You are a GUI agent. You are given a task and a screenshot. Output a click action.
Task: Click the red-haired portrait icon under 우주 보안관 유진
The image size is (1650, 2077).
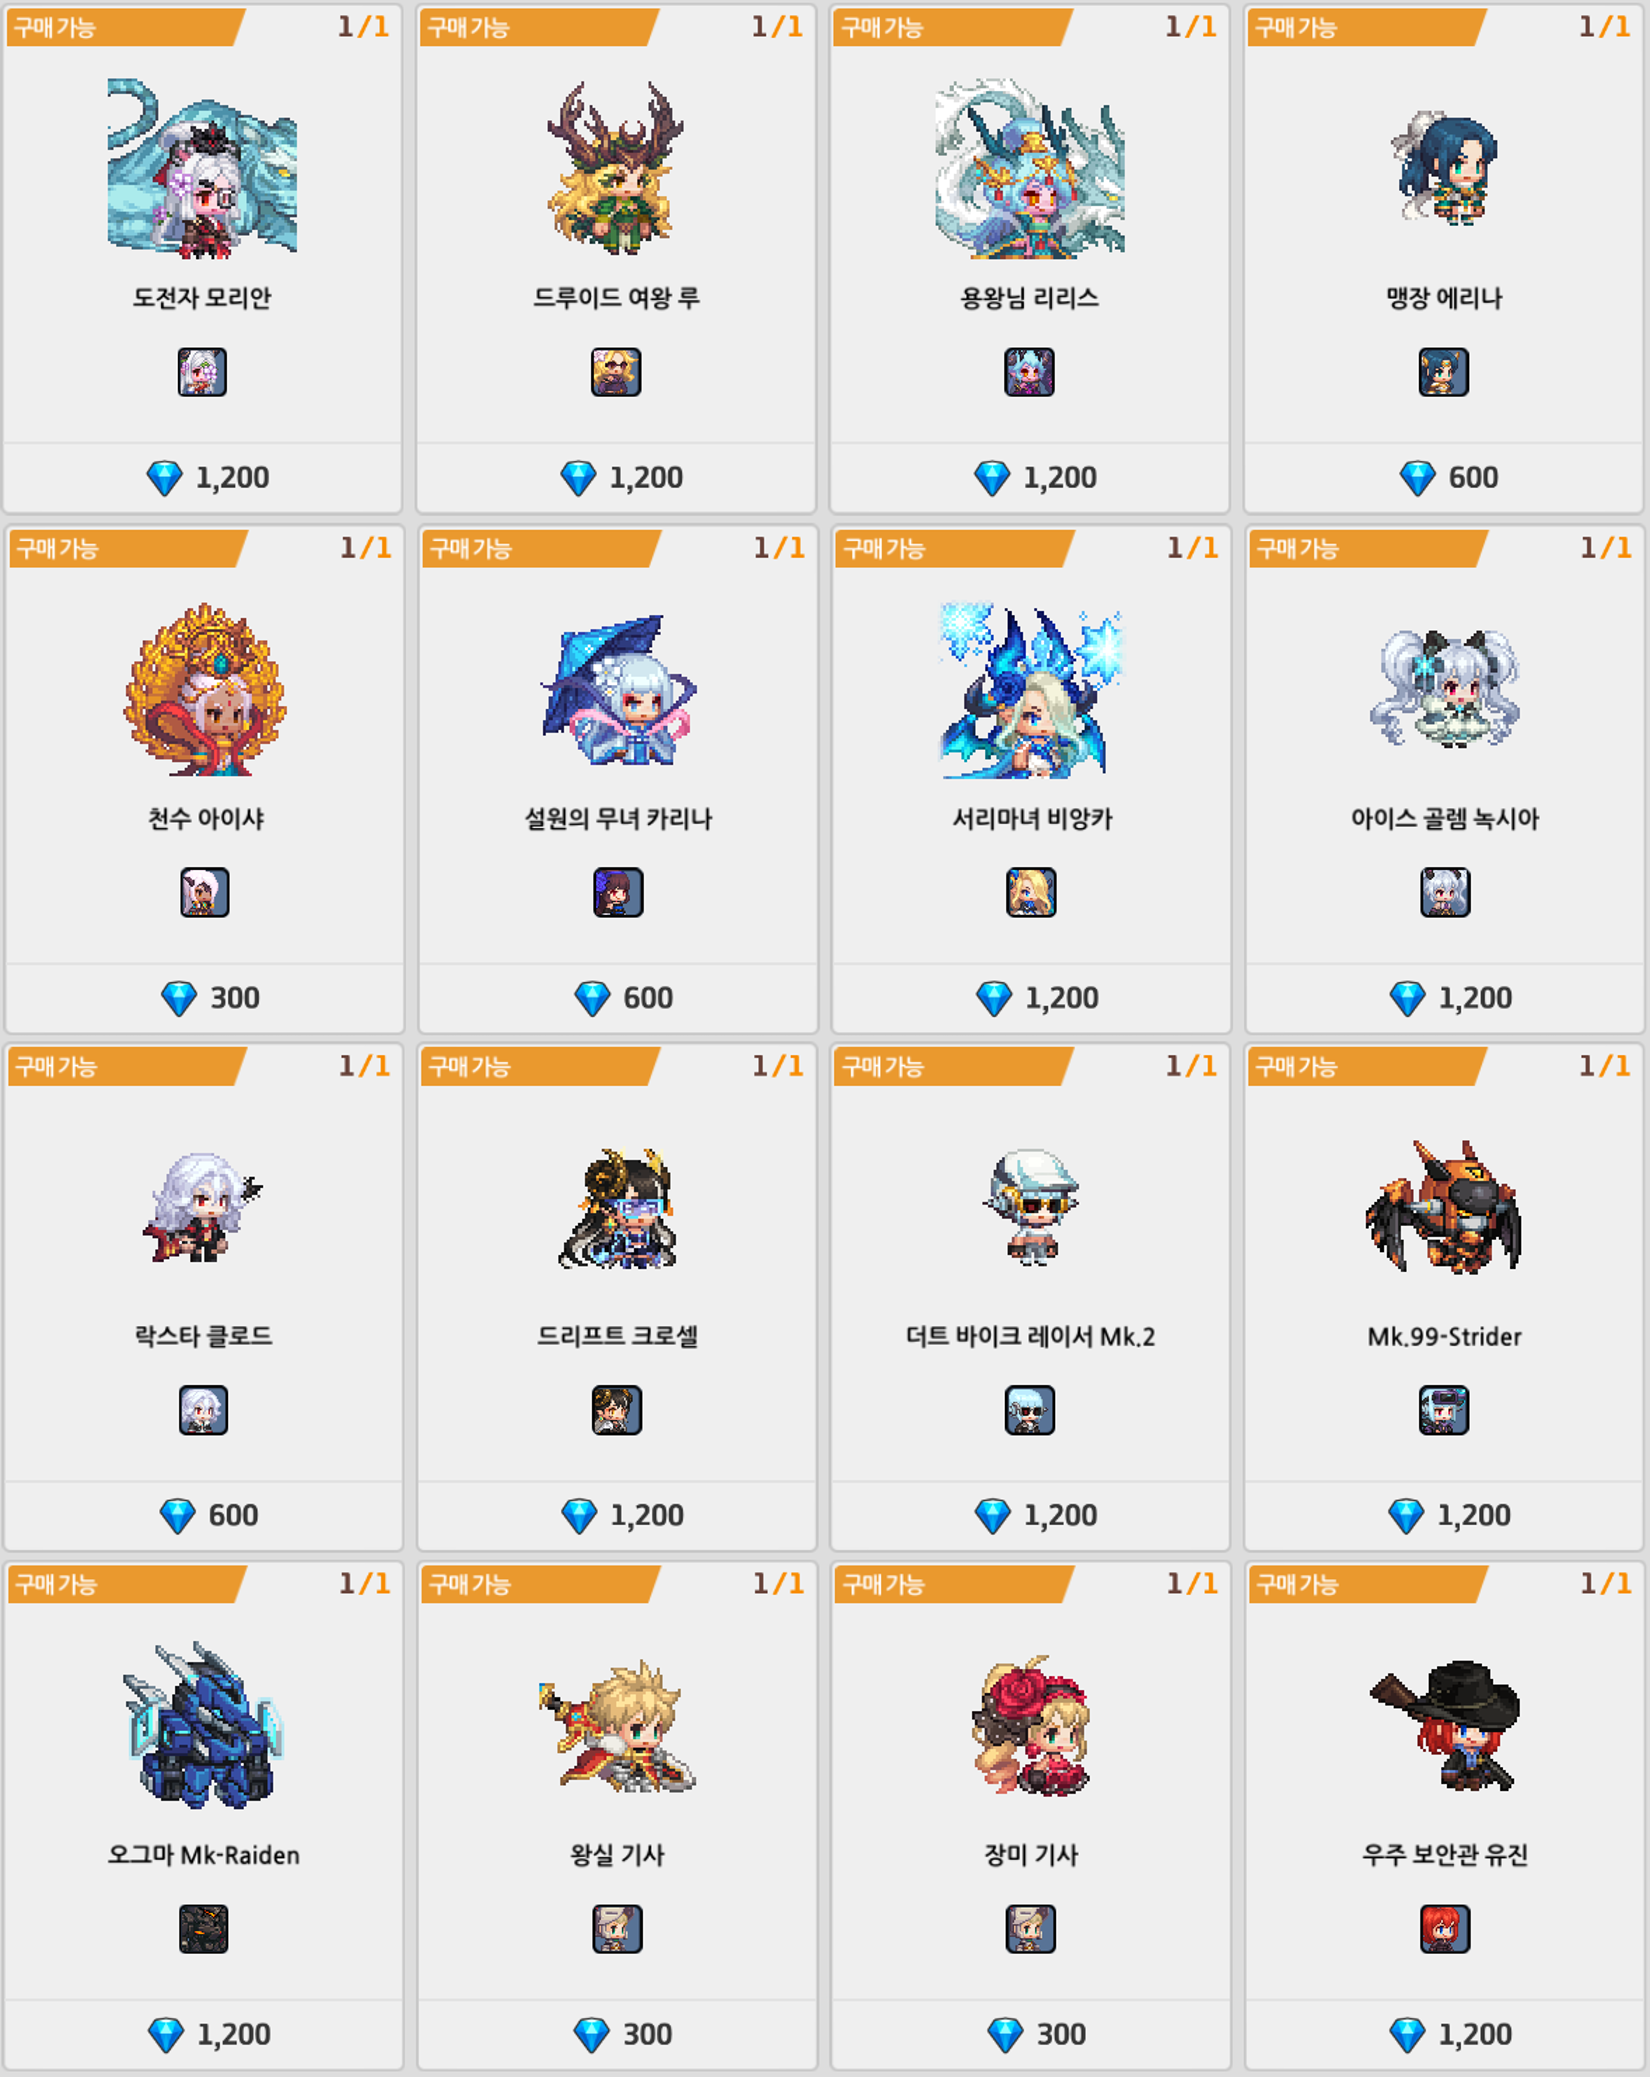pyautogui.click(x=1445, y=1929)
